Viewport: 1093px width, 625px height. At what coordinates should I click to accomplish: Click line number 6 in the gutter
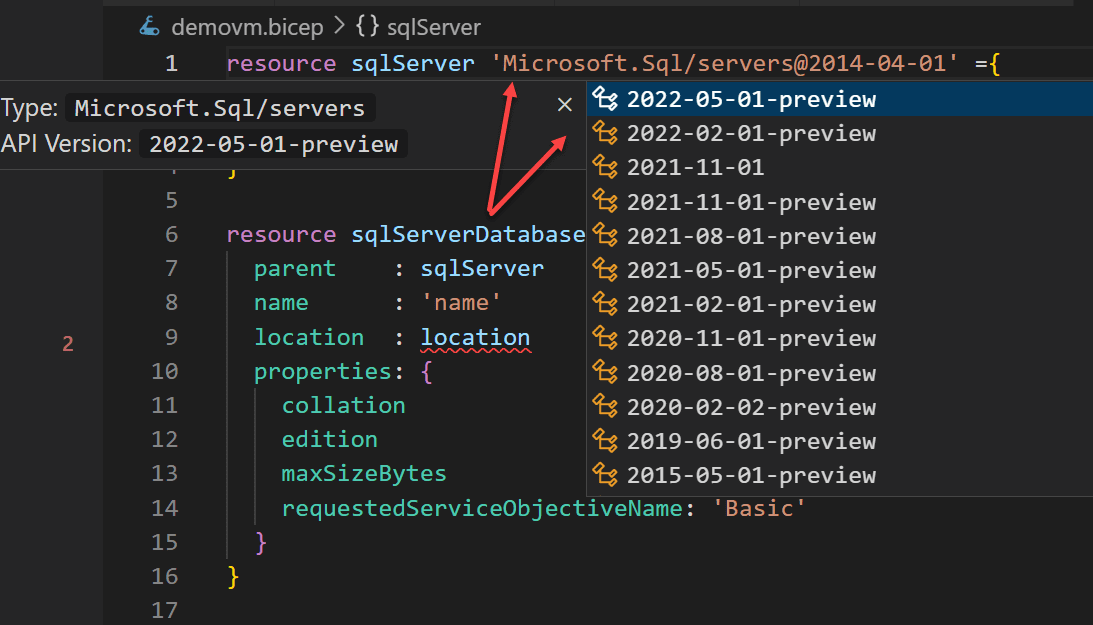click(171, 234)
